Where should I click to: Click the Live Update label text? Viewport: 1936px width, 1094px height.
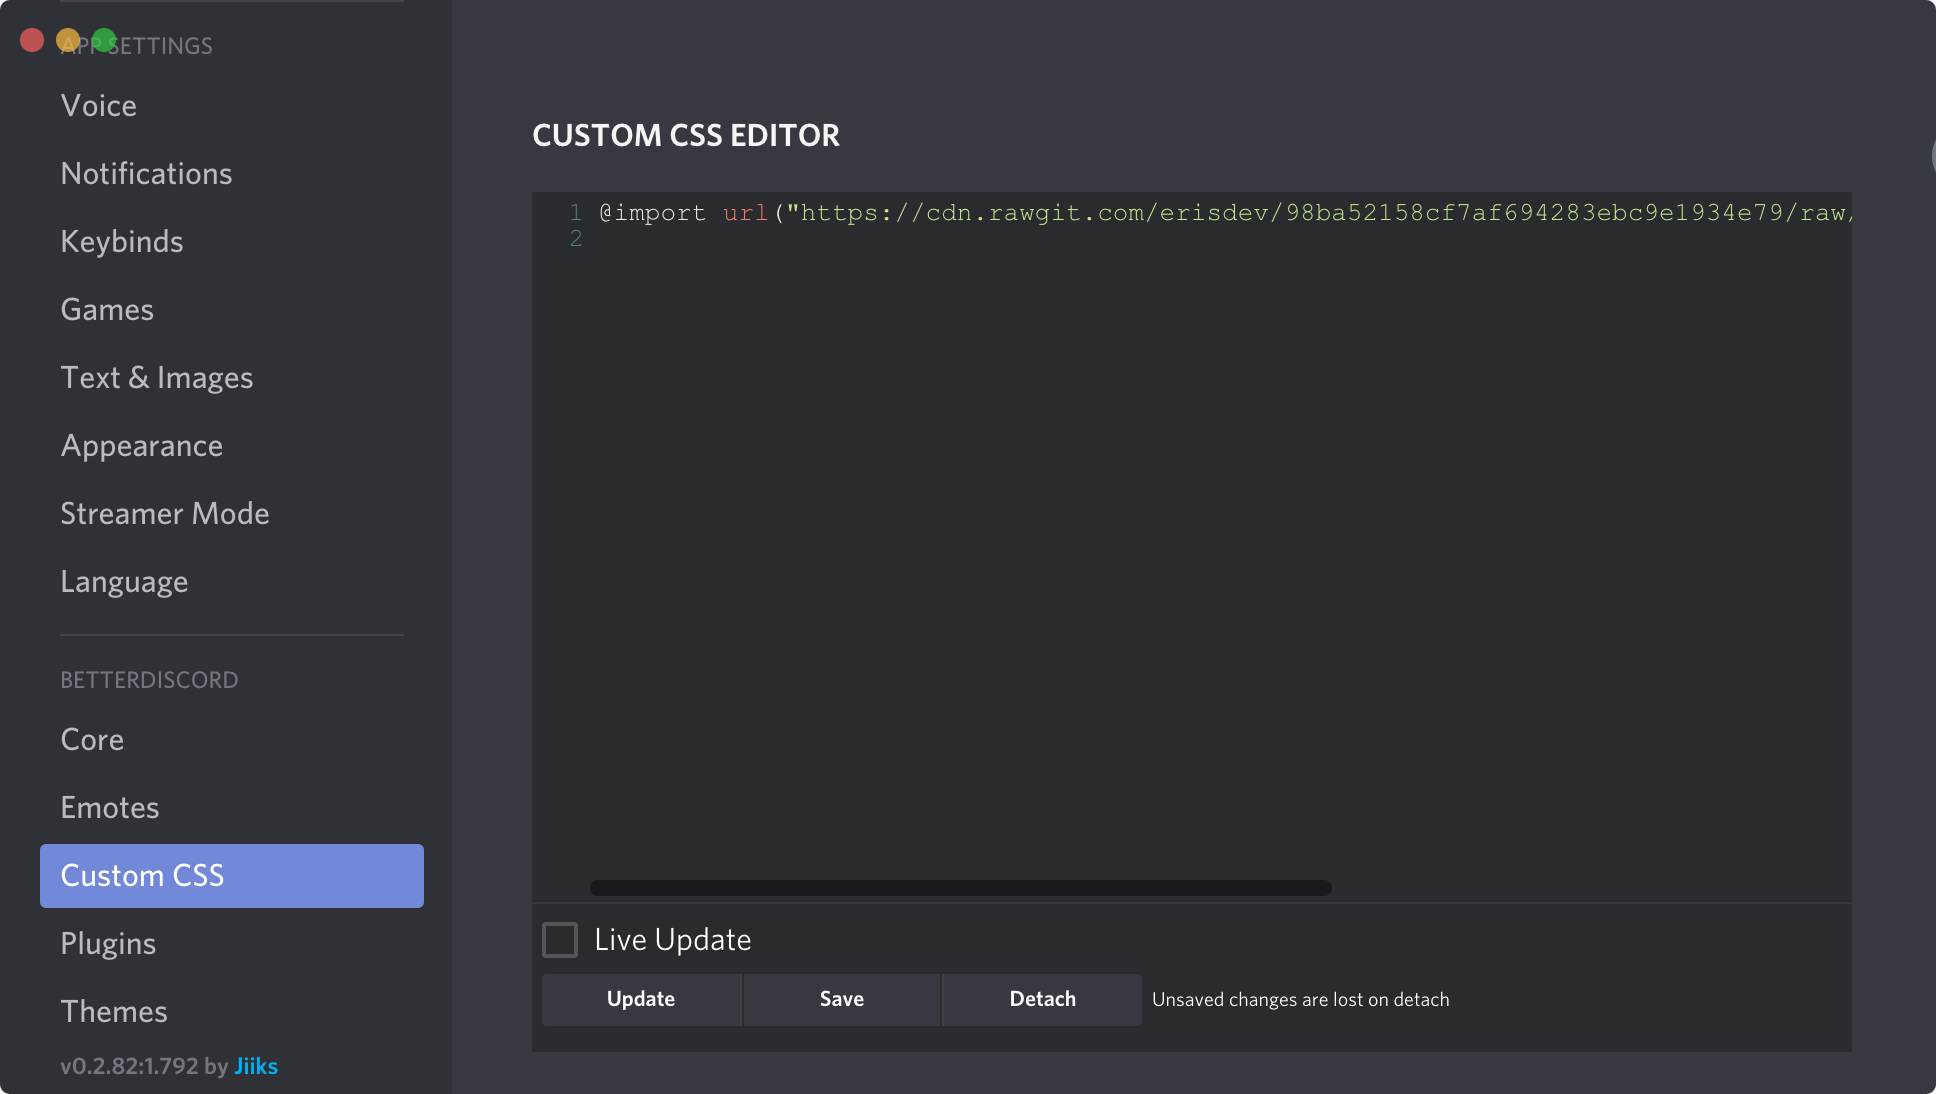(x=673, y=940)
